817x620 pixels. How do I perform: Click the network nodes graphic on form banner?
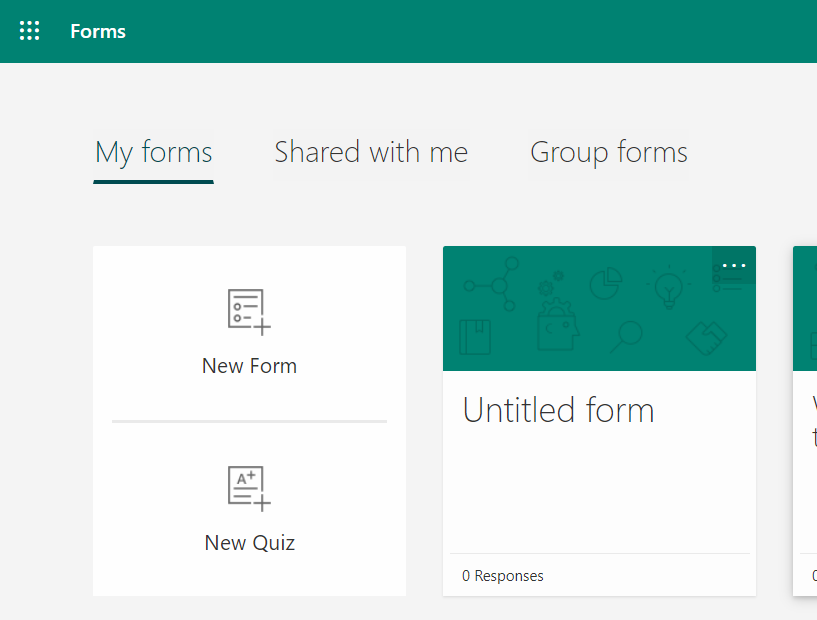pos(493,283)
